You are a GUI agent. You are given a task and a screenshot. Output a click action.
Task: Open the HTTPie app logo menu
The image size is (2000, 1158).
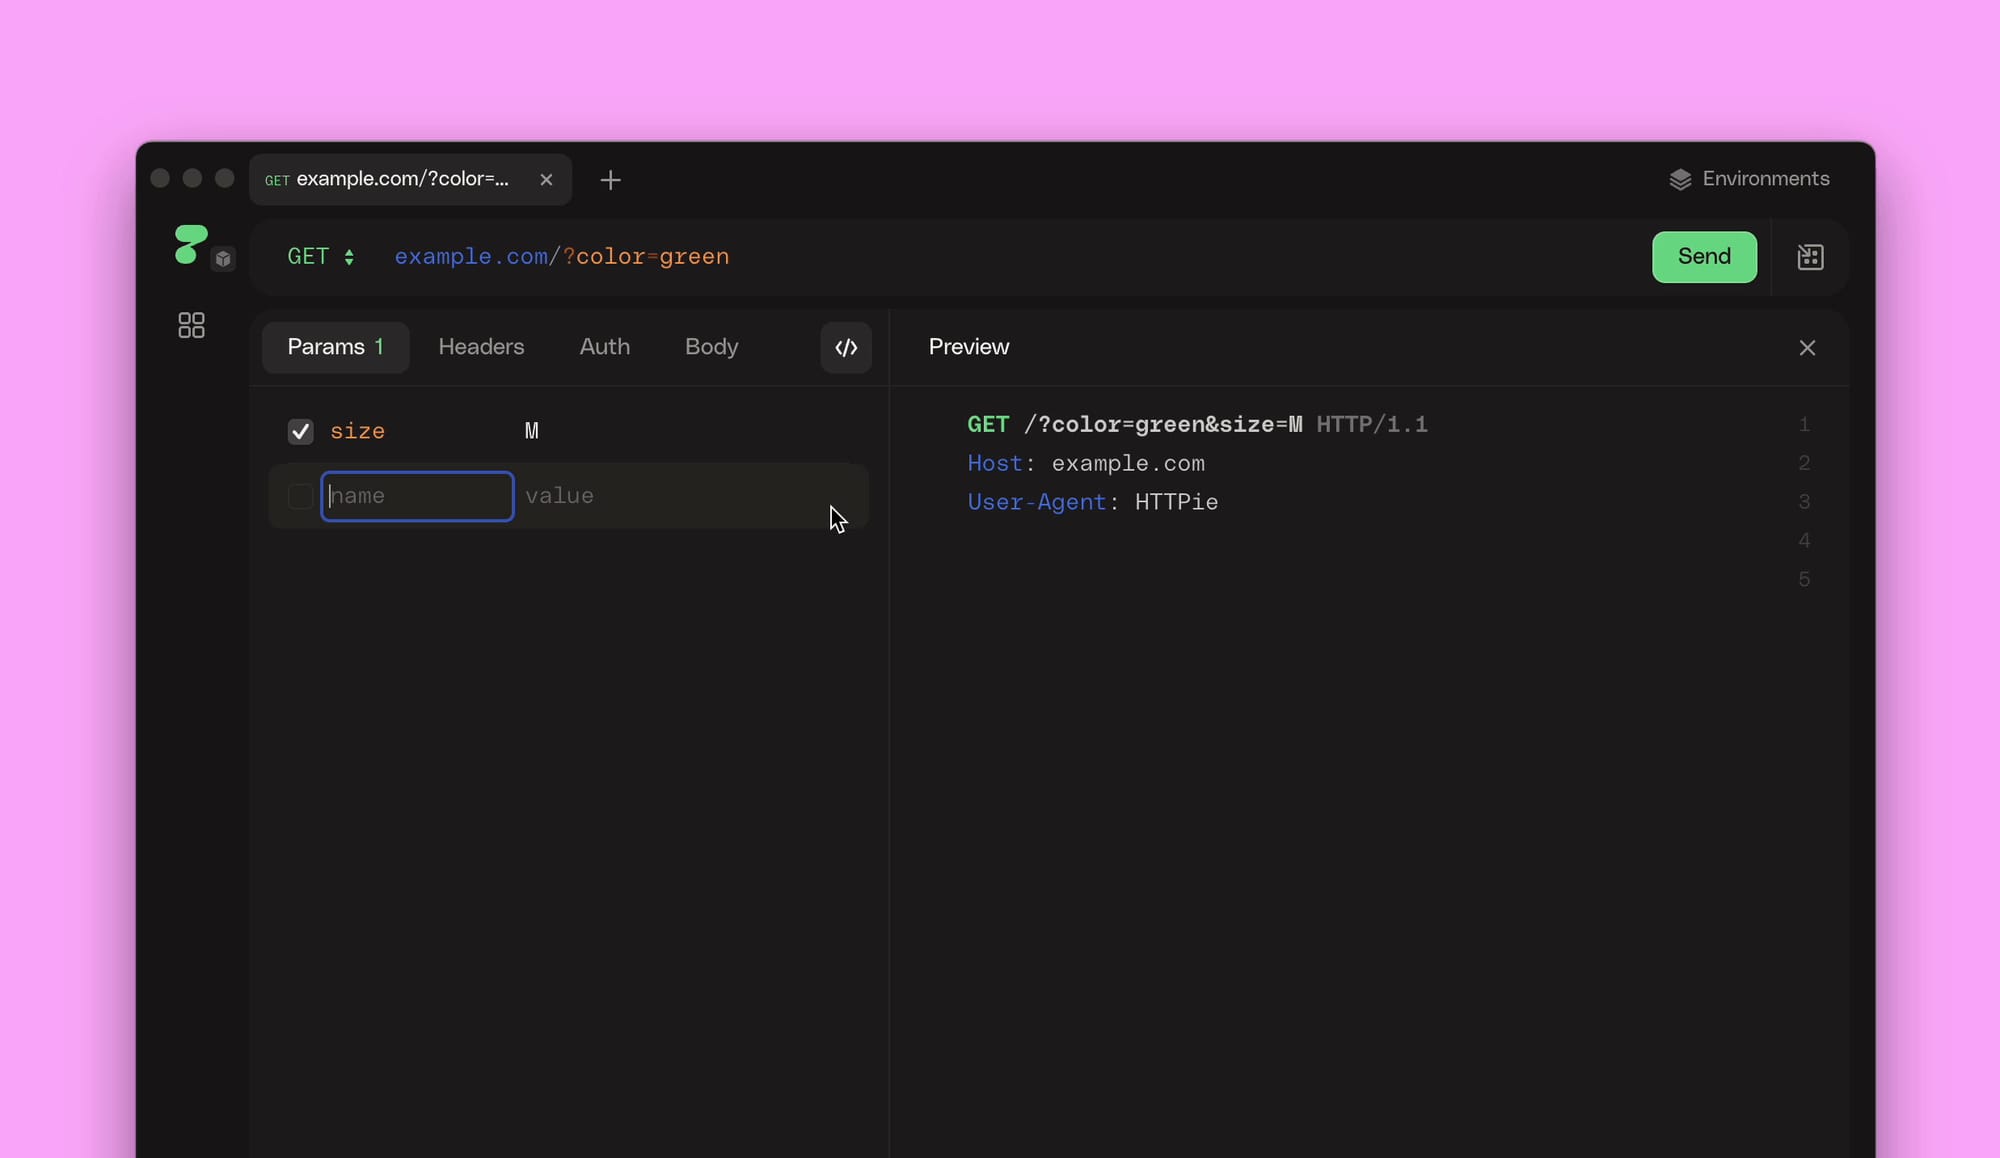189,244
